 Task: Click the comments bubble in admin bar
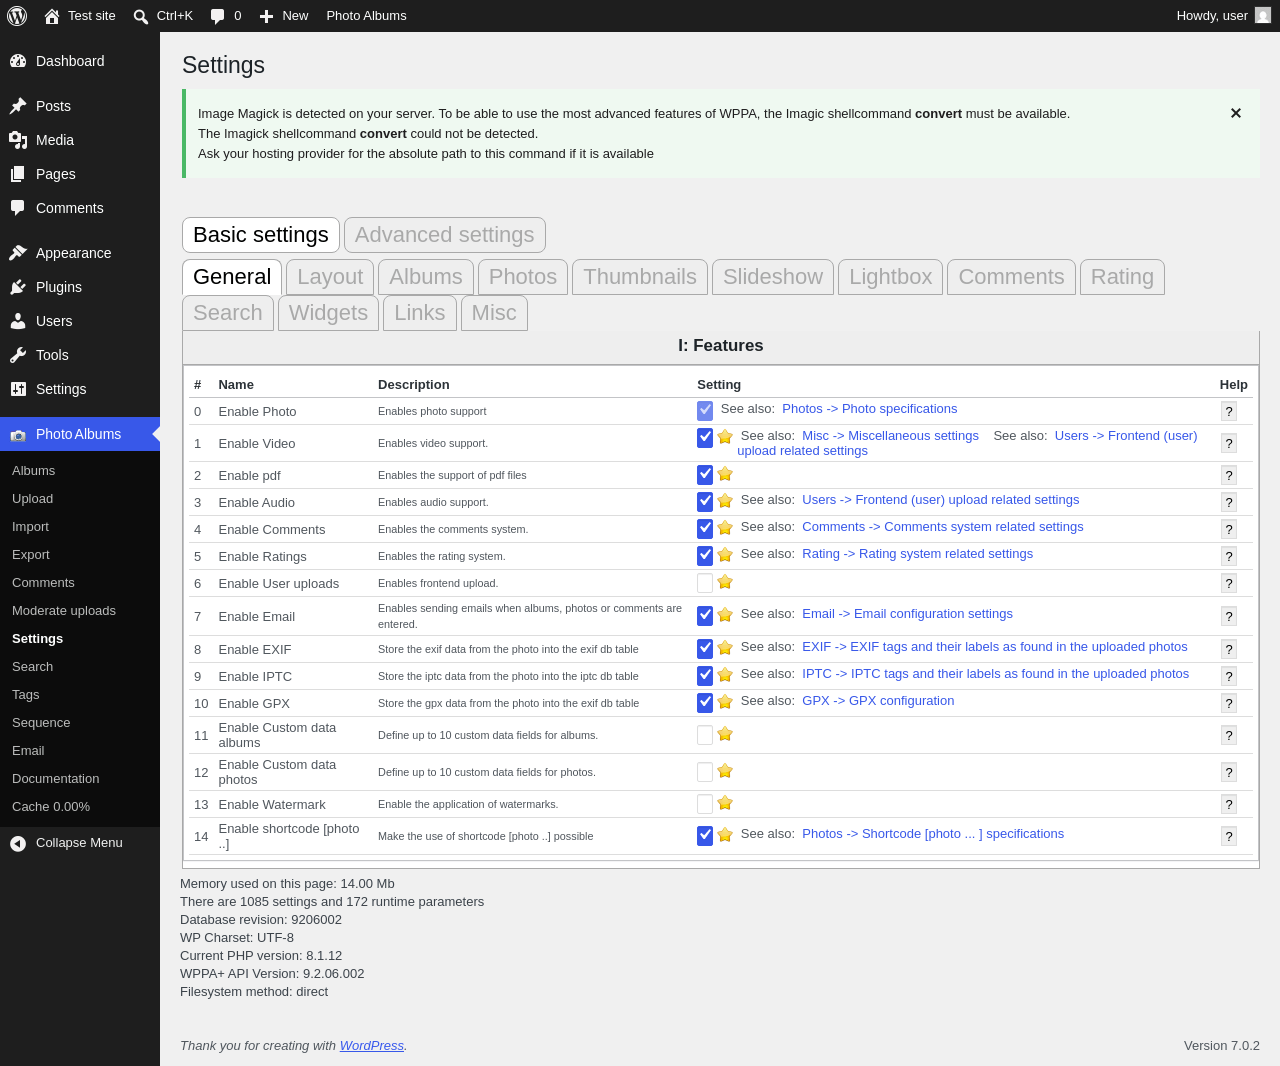tap(217, 16)
